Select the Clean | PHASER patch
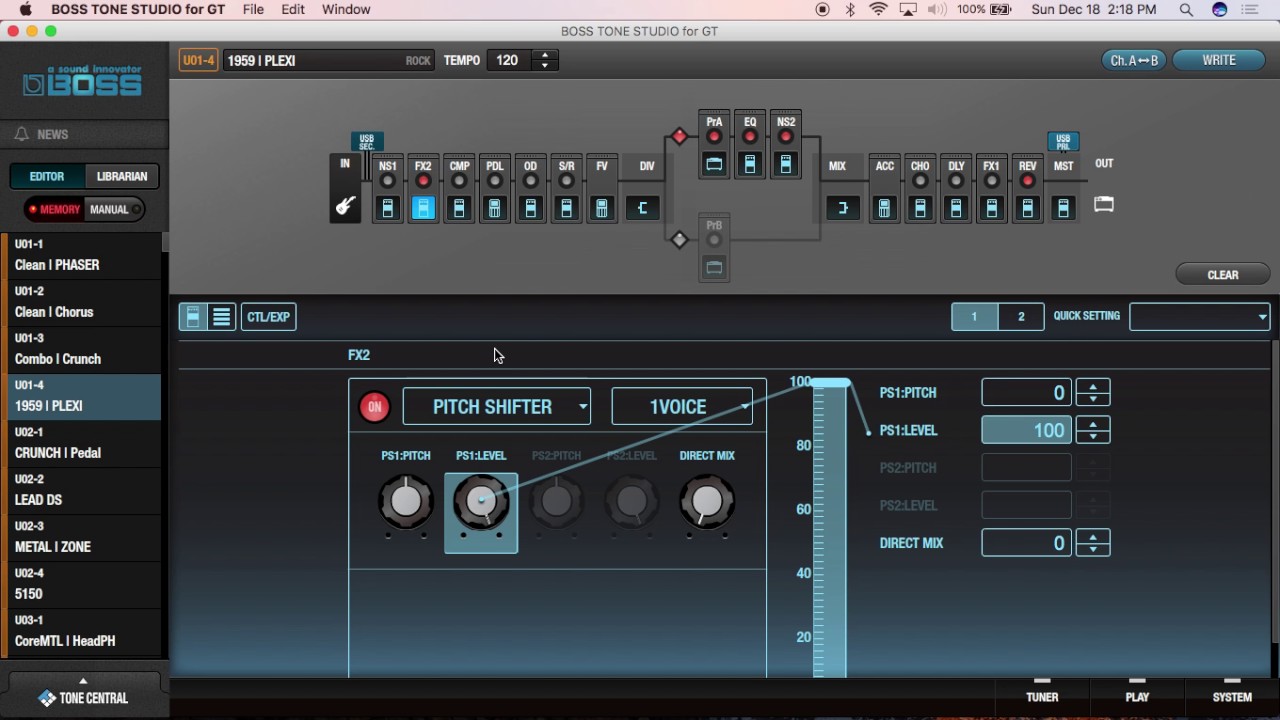The height and width of the screenshot is (720, 1280). click(83, 256)
